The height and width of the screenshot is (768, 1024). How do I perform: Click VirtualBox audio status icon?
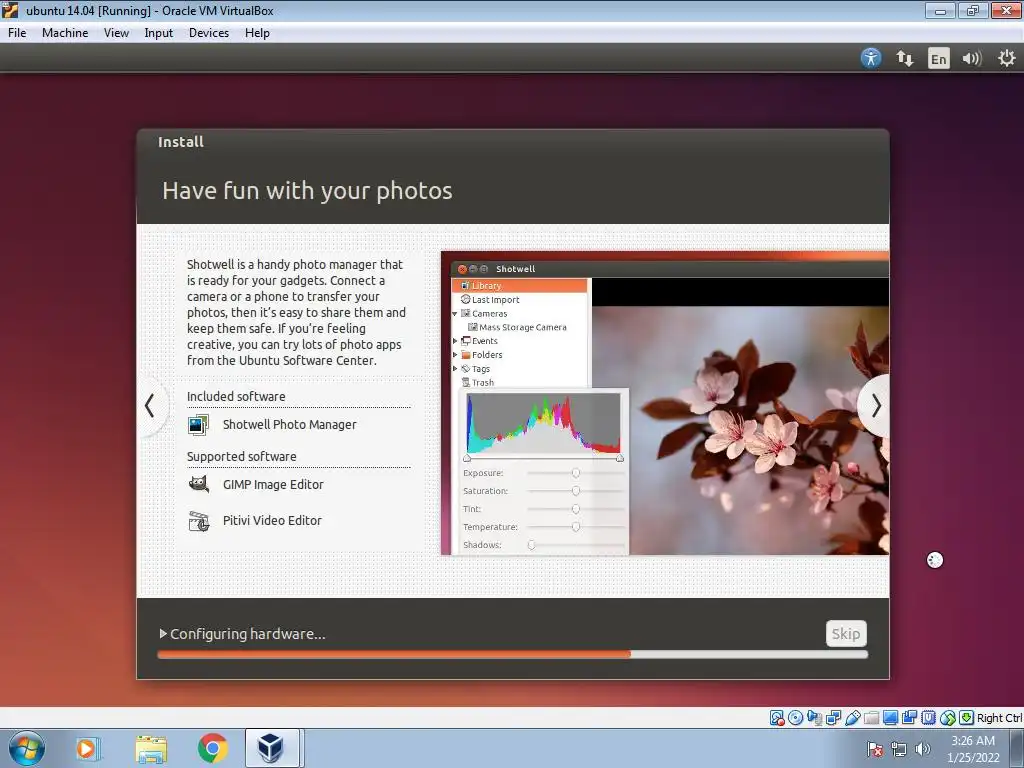click(x=814, y=718)
